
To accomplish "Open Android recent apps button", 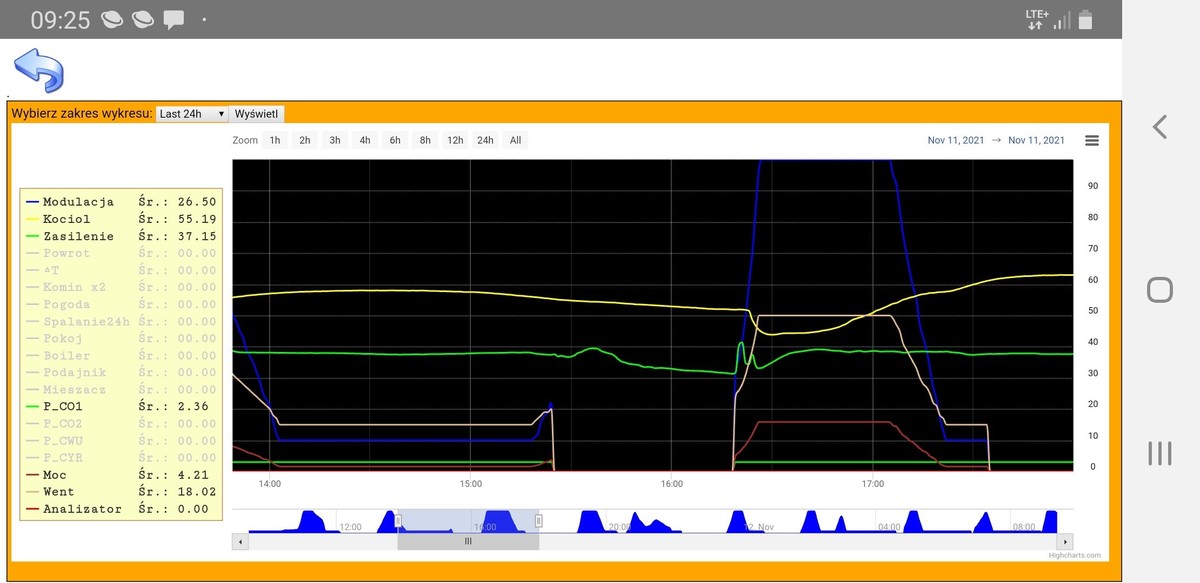I will tap(1159, 453).
